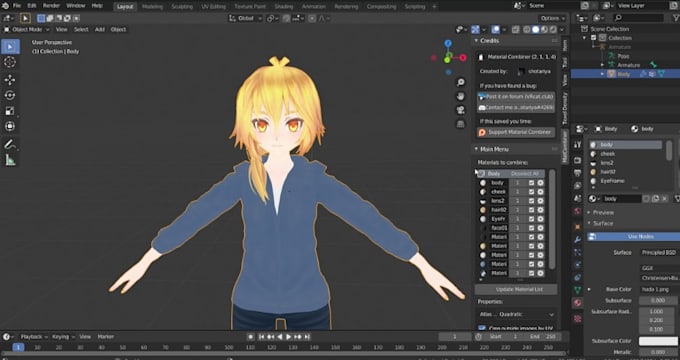The width and height of the screenshot is (680, 360).
Task: Select the Scale tool
Action: (x=10, y=111)
